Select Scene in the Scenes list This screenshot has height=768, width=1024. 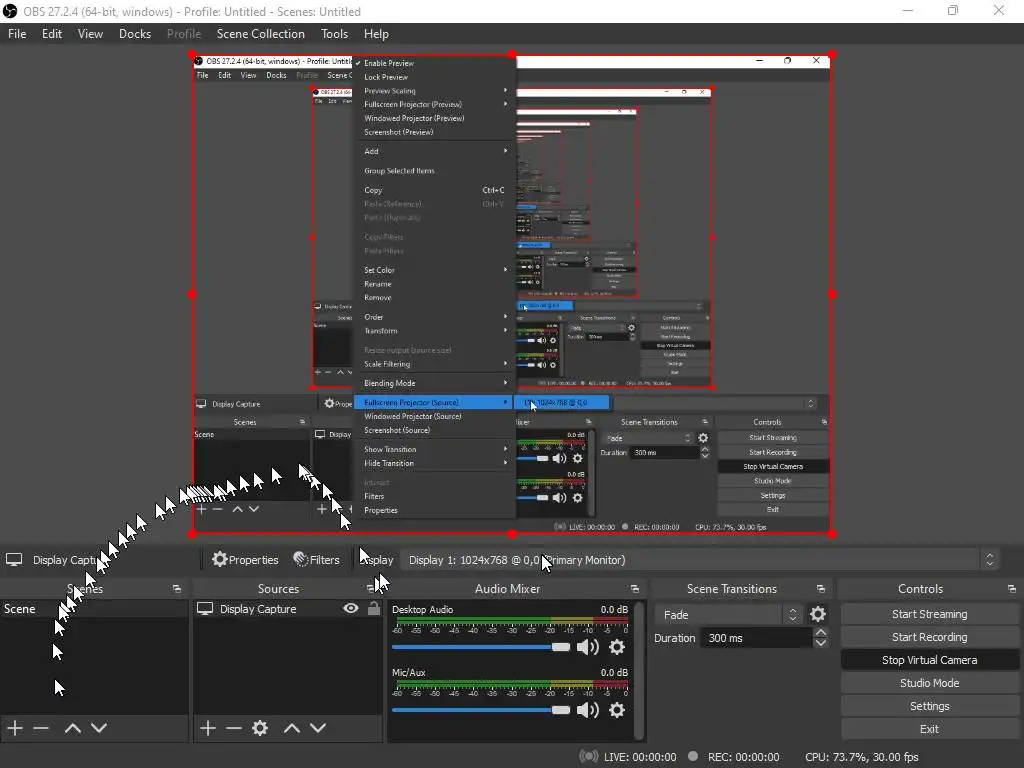(94, 609)
